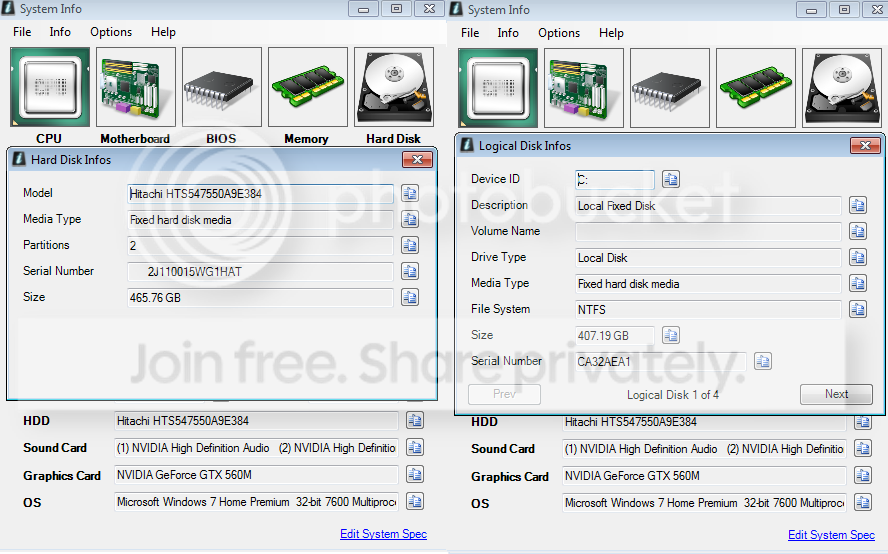Open the CPU icon in left System Info window
This screenshot has width=888, height=554.
(50, 87)
